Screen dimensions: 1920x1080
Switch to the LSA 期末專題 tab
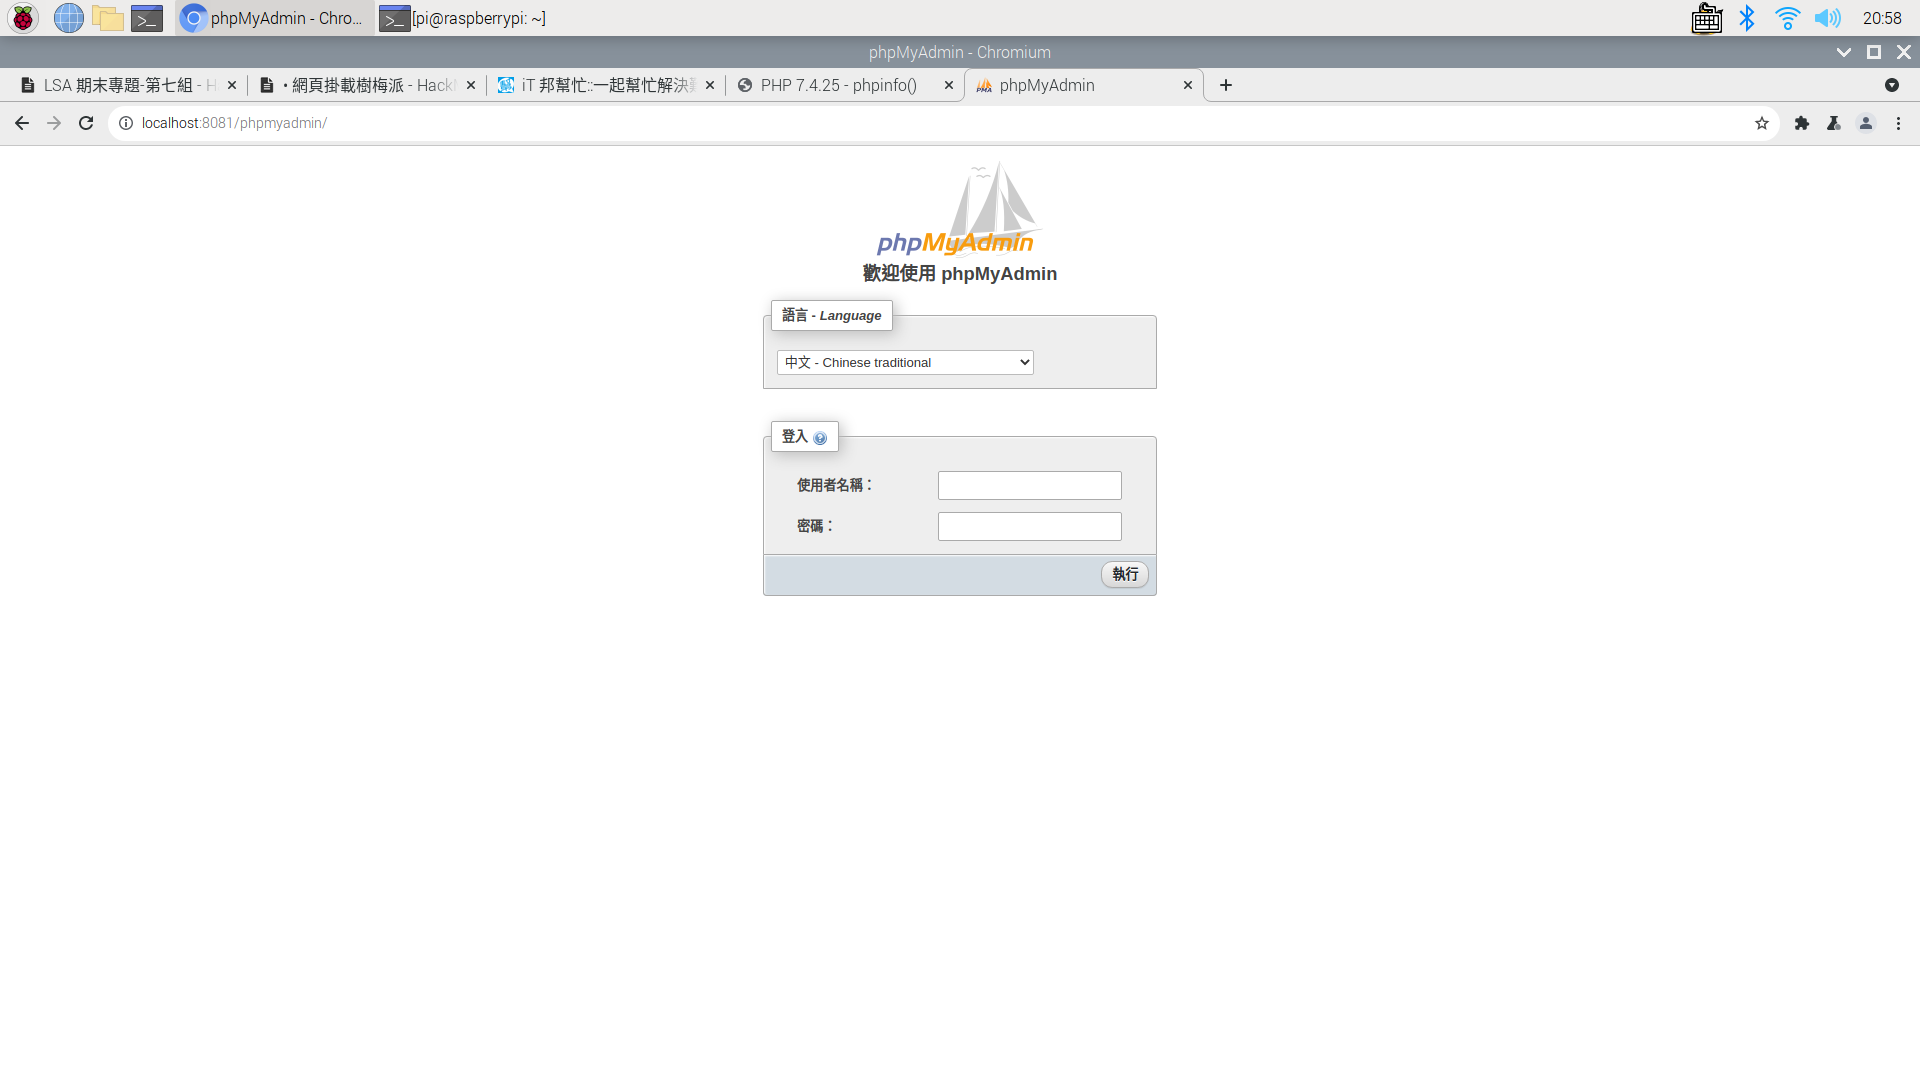pyautogui.click(x=120, y=85)
